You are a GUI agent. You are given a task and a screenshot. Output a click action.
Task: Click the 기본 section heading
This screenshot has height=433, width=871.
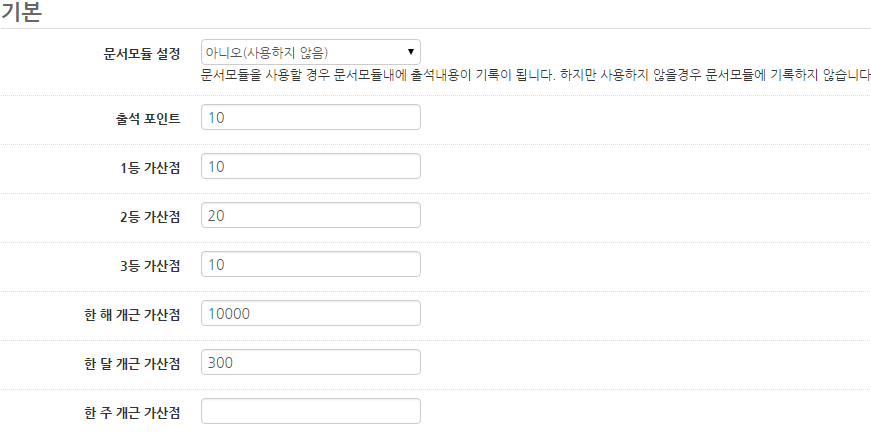click(21, 12)
